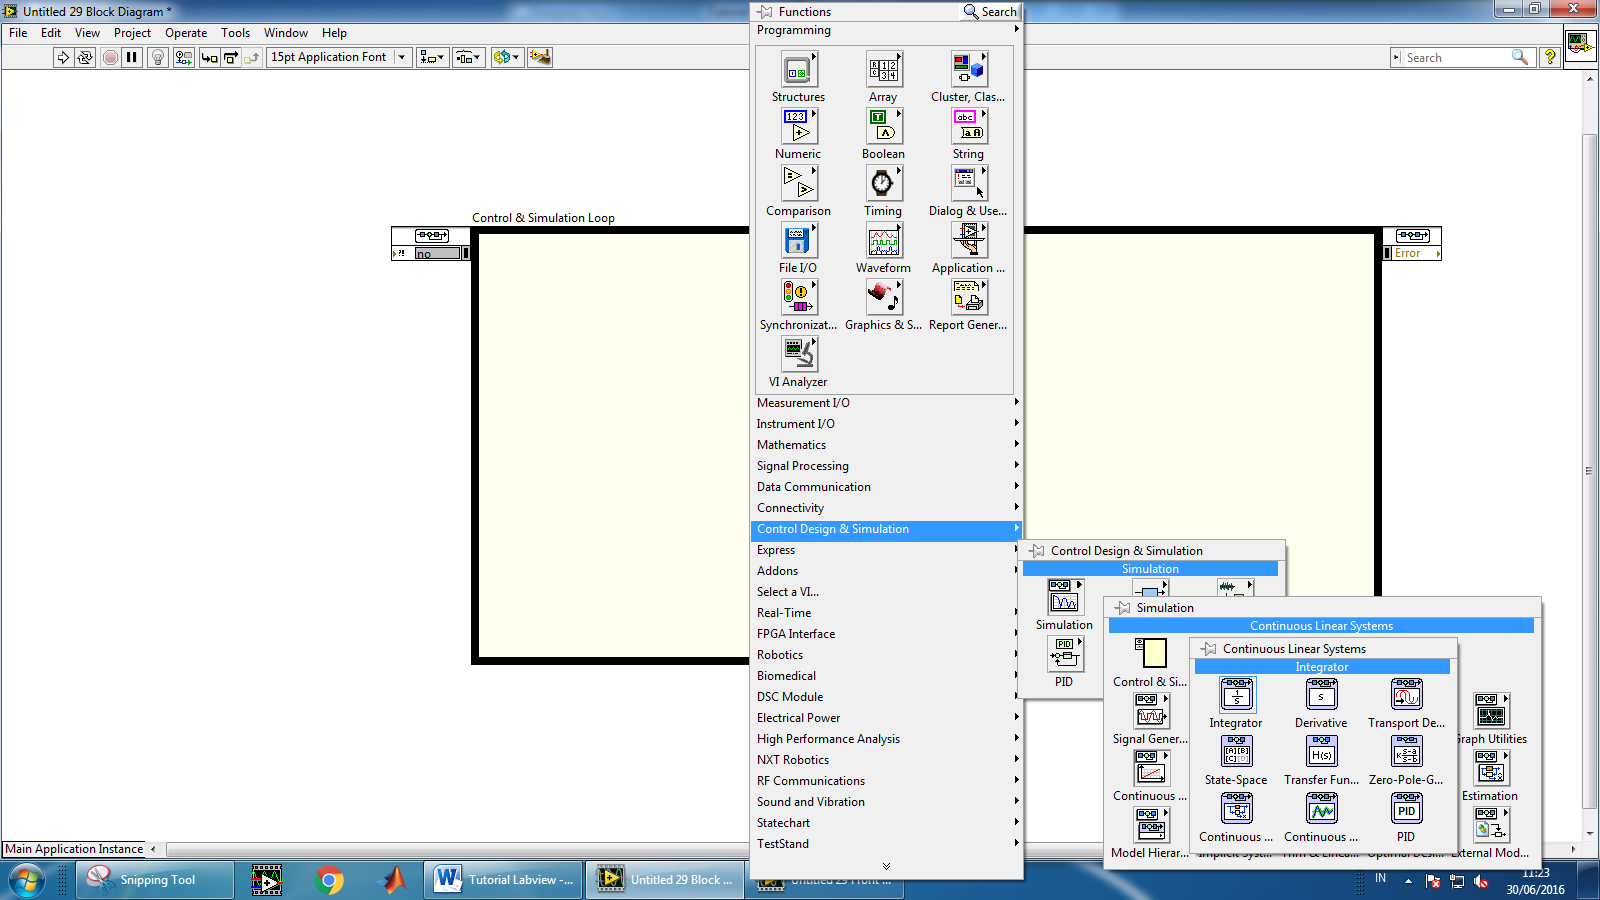Open the Array palette icon

pos(883,69)
